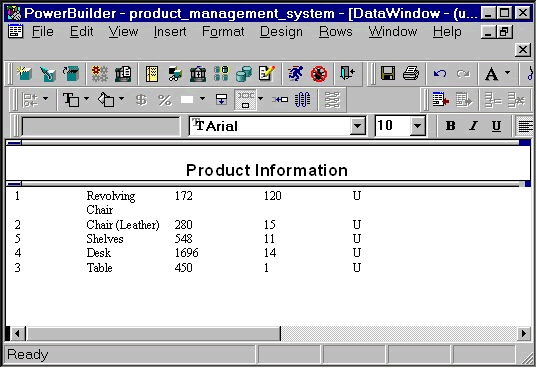537x368 pixels.
Task: Open the font size 10 dropdown
Action: [417, 126]
